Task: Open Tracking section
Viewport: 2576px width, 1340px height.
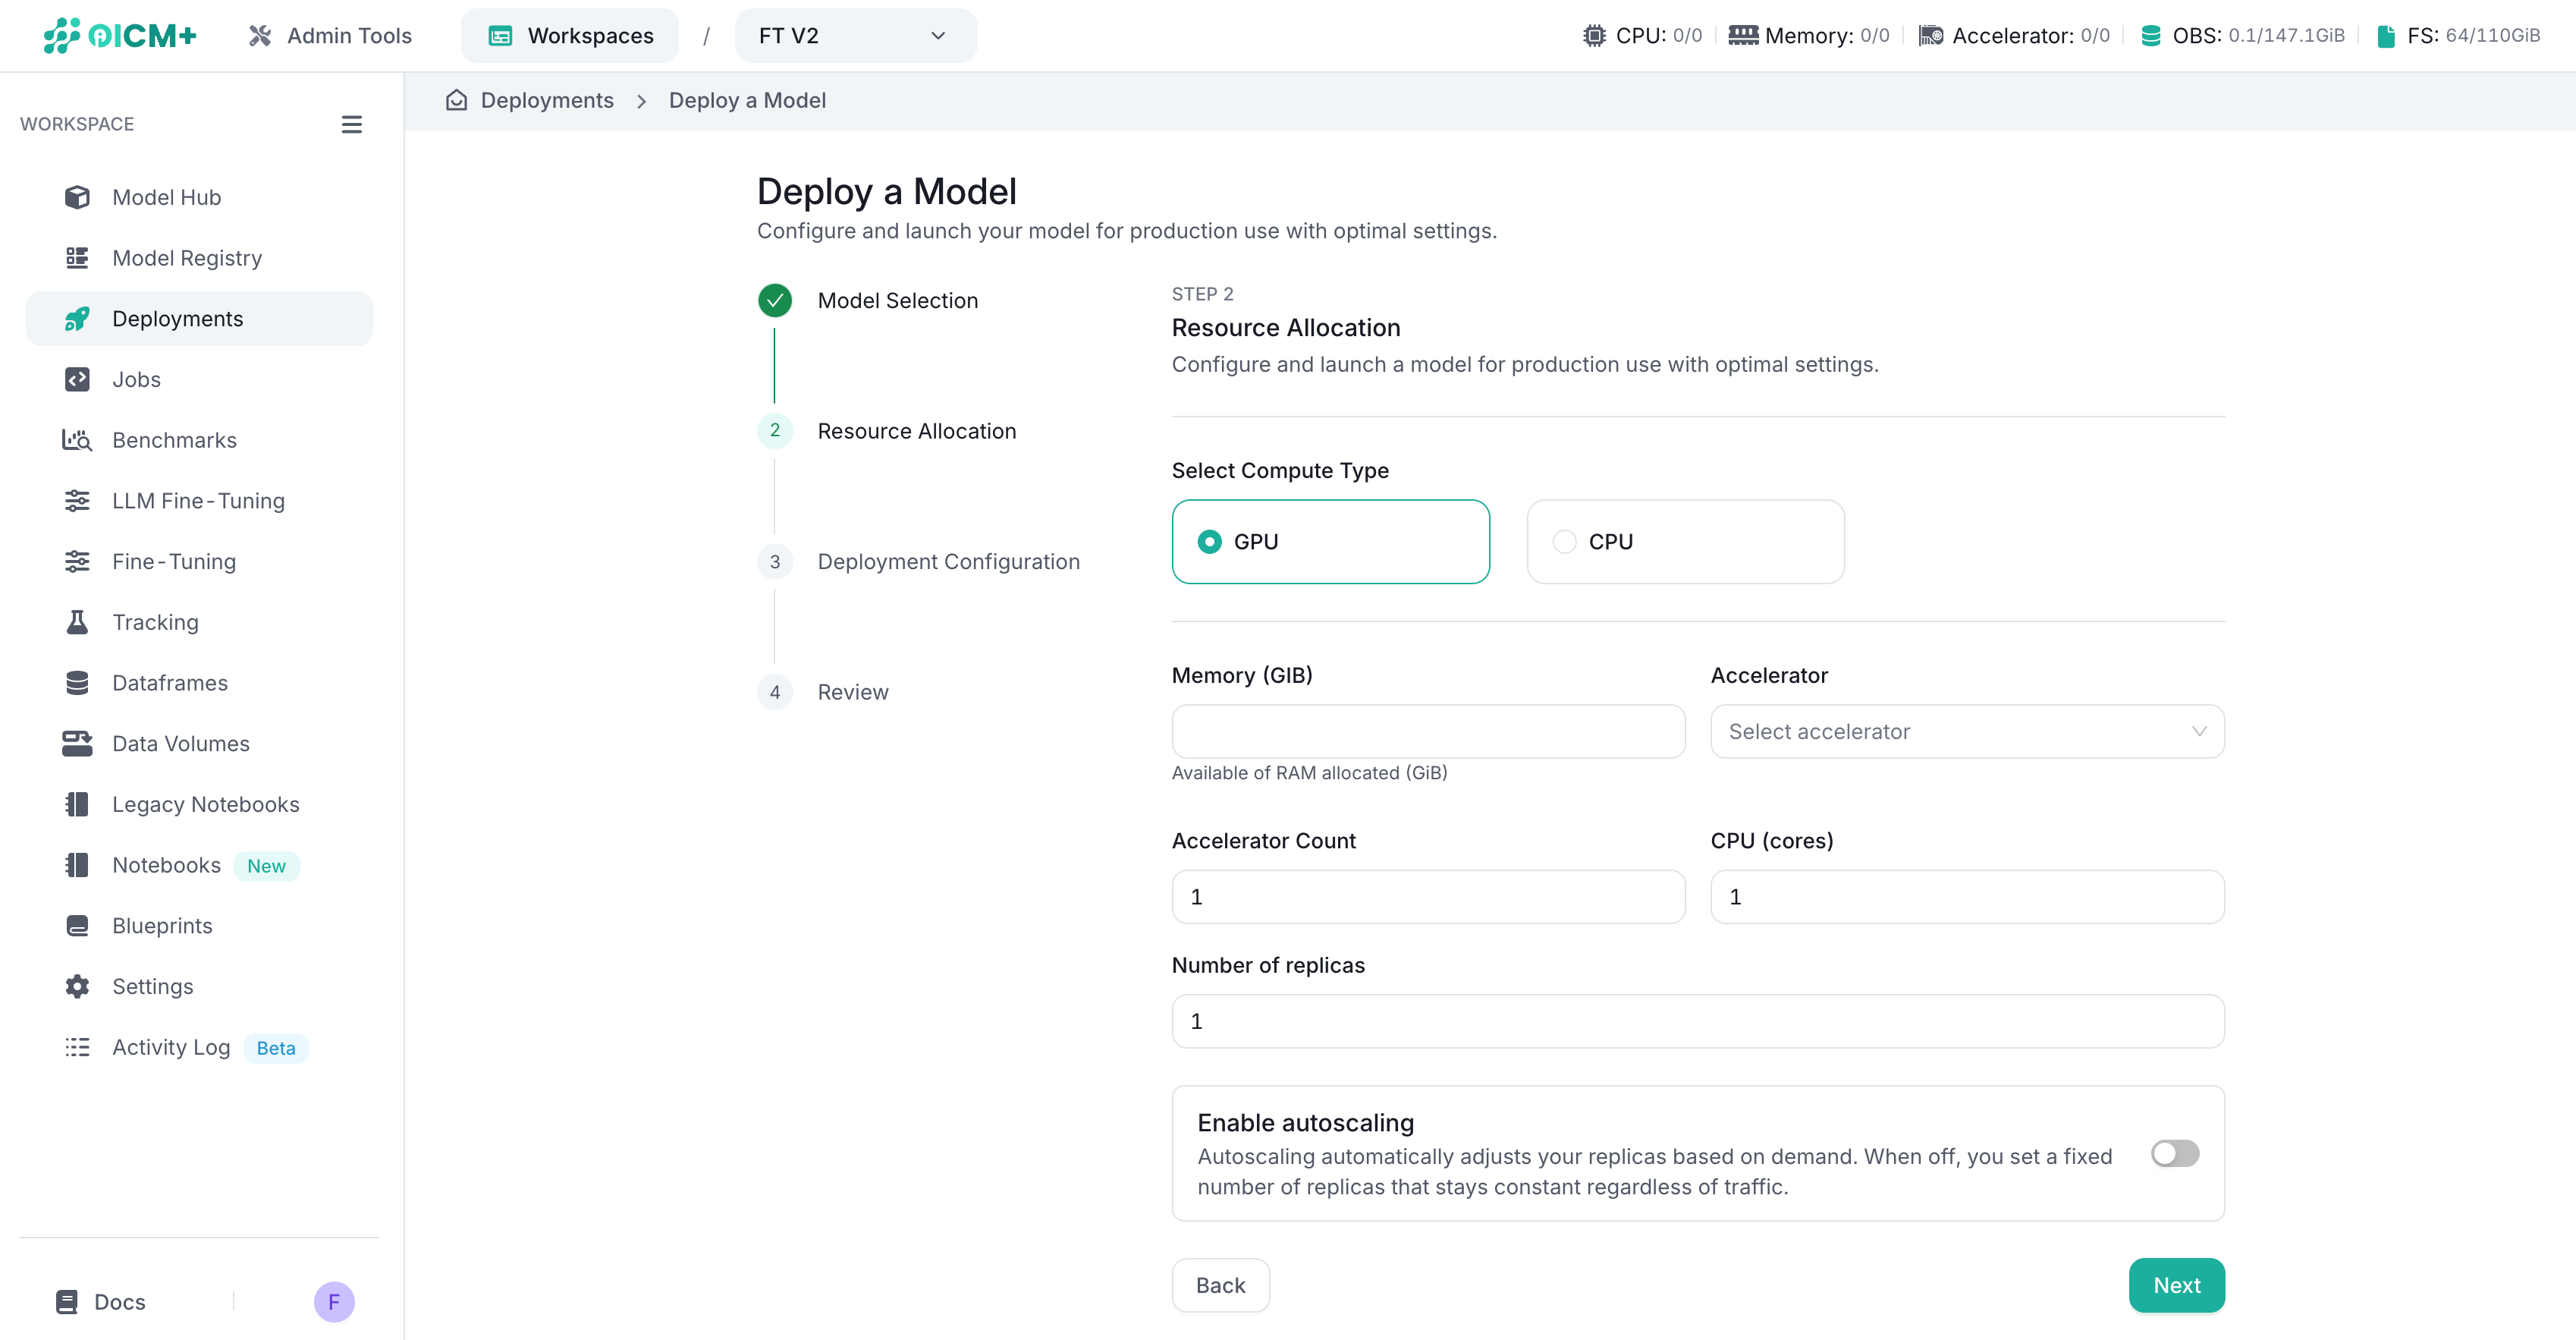Action: 199,622
